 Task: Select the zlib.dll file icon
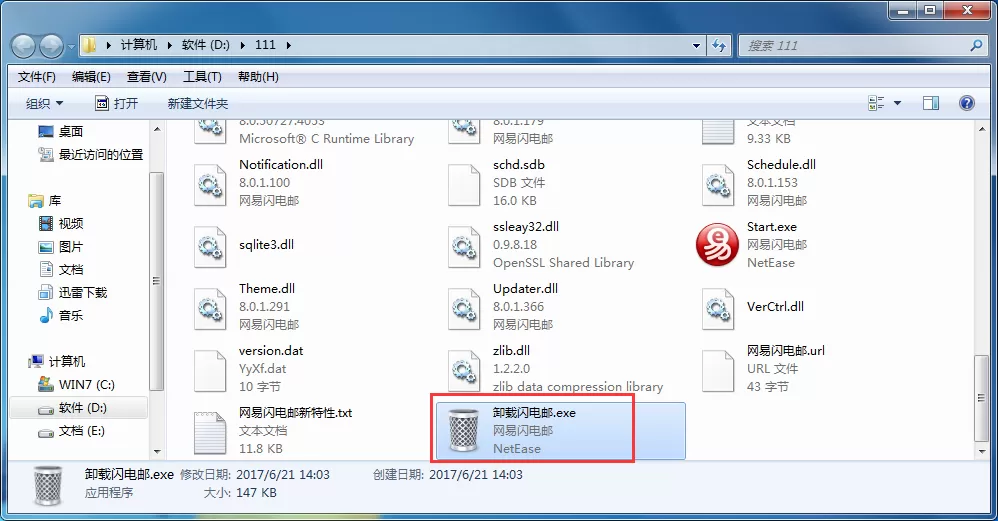pyautogui.click(x=464, y=370)
